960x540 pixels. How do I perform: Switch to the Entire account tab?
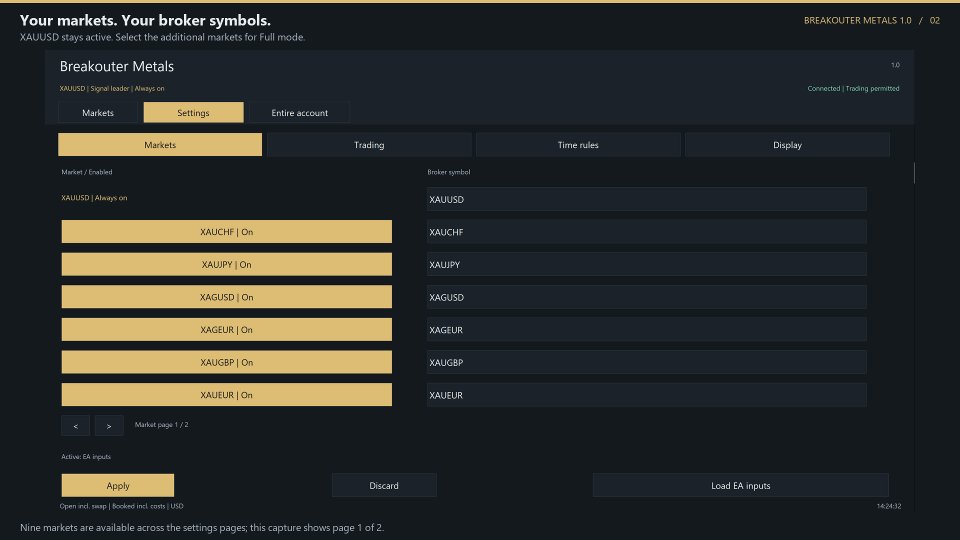pyautogui.click(x=299, y=113)
